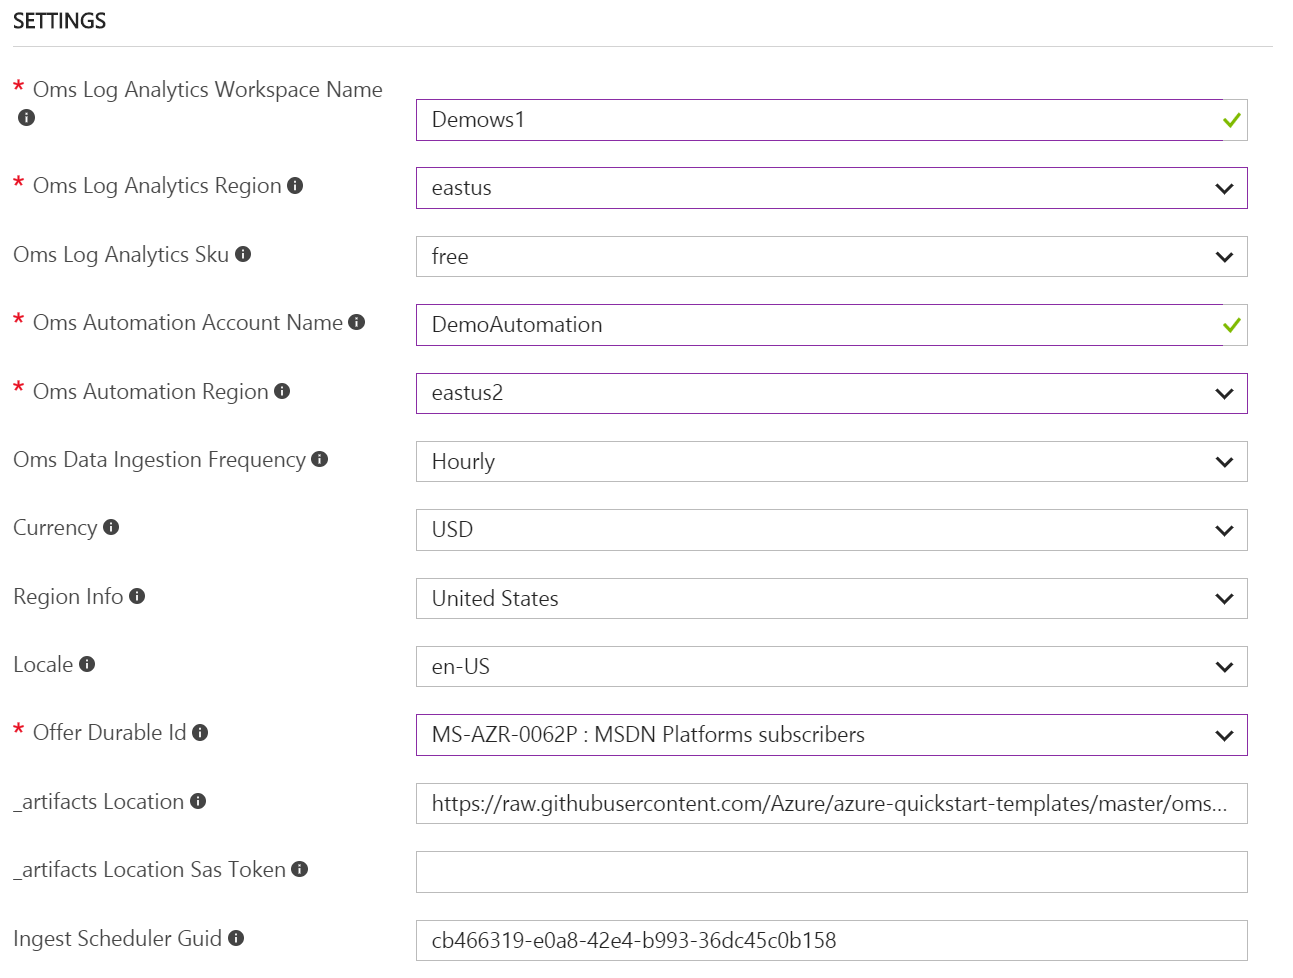
Task: Click info icon beside Currency label
Action: [111, 527]
